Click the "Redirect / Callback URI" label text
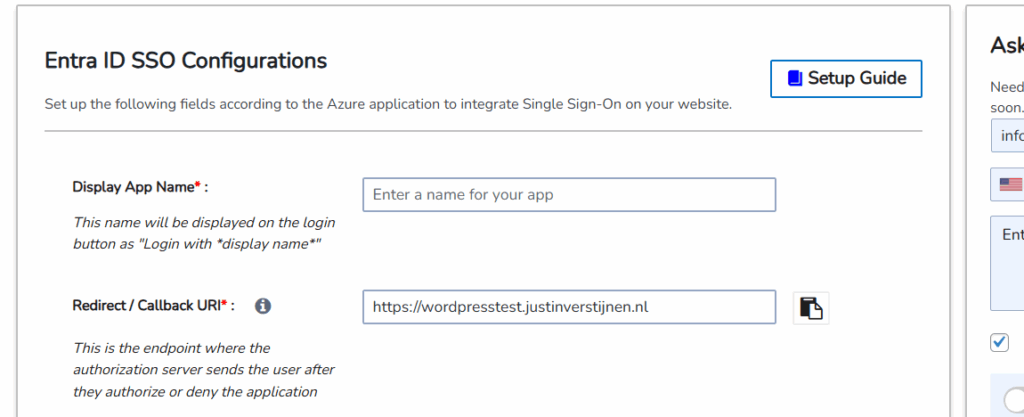The height and width of the screenshot is (417, 1024). point(153,306)
